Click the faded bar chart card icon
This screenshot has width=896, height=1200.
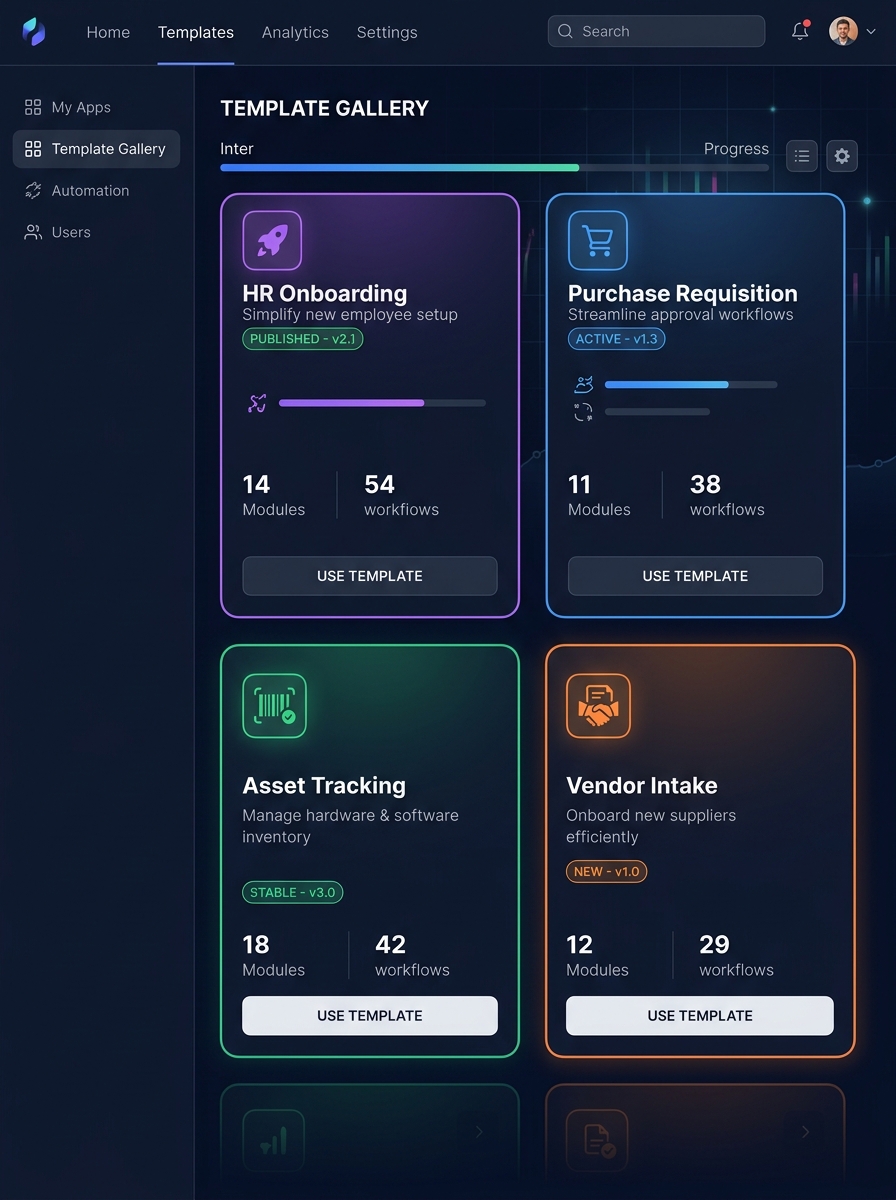pyautogui.click(x=273, y=1141)
